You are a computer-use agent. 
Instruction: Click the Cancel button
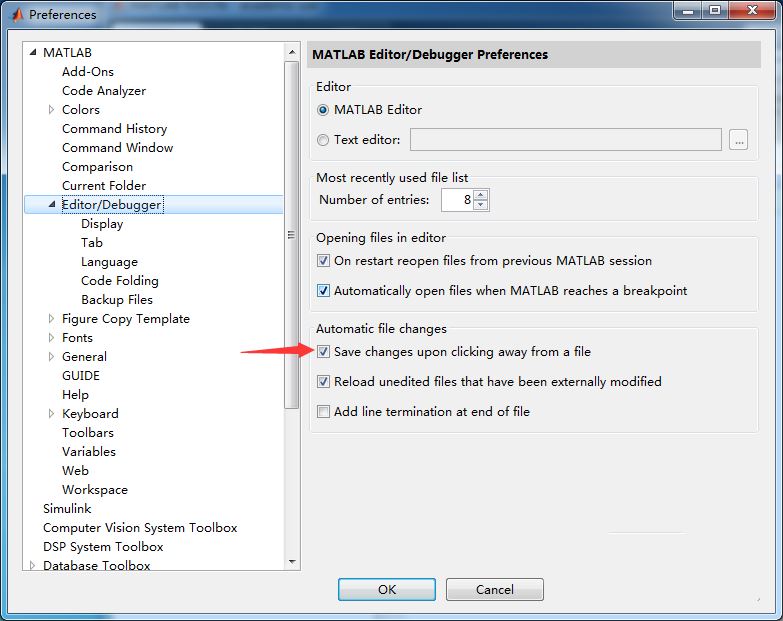pos(494,590)
